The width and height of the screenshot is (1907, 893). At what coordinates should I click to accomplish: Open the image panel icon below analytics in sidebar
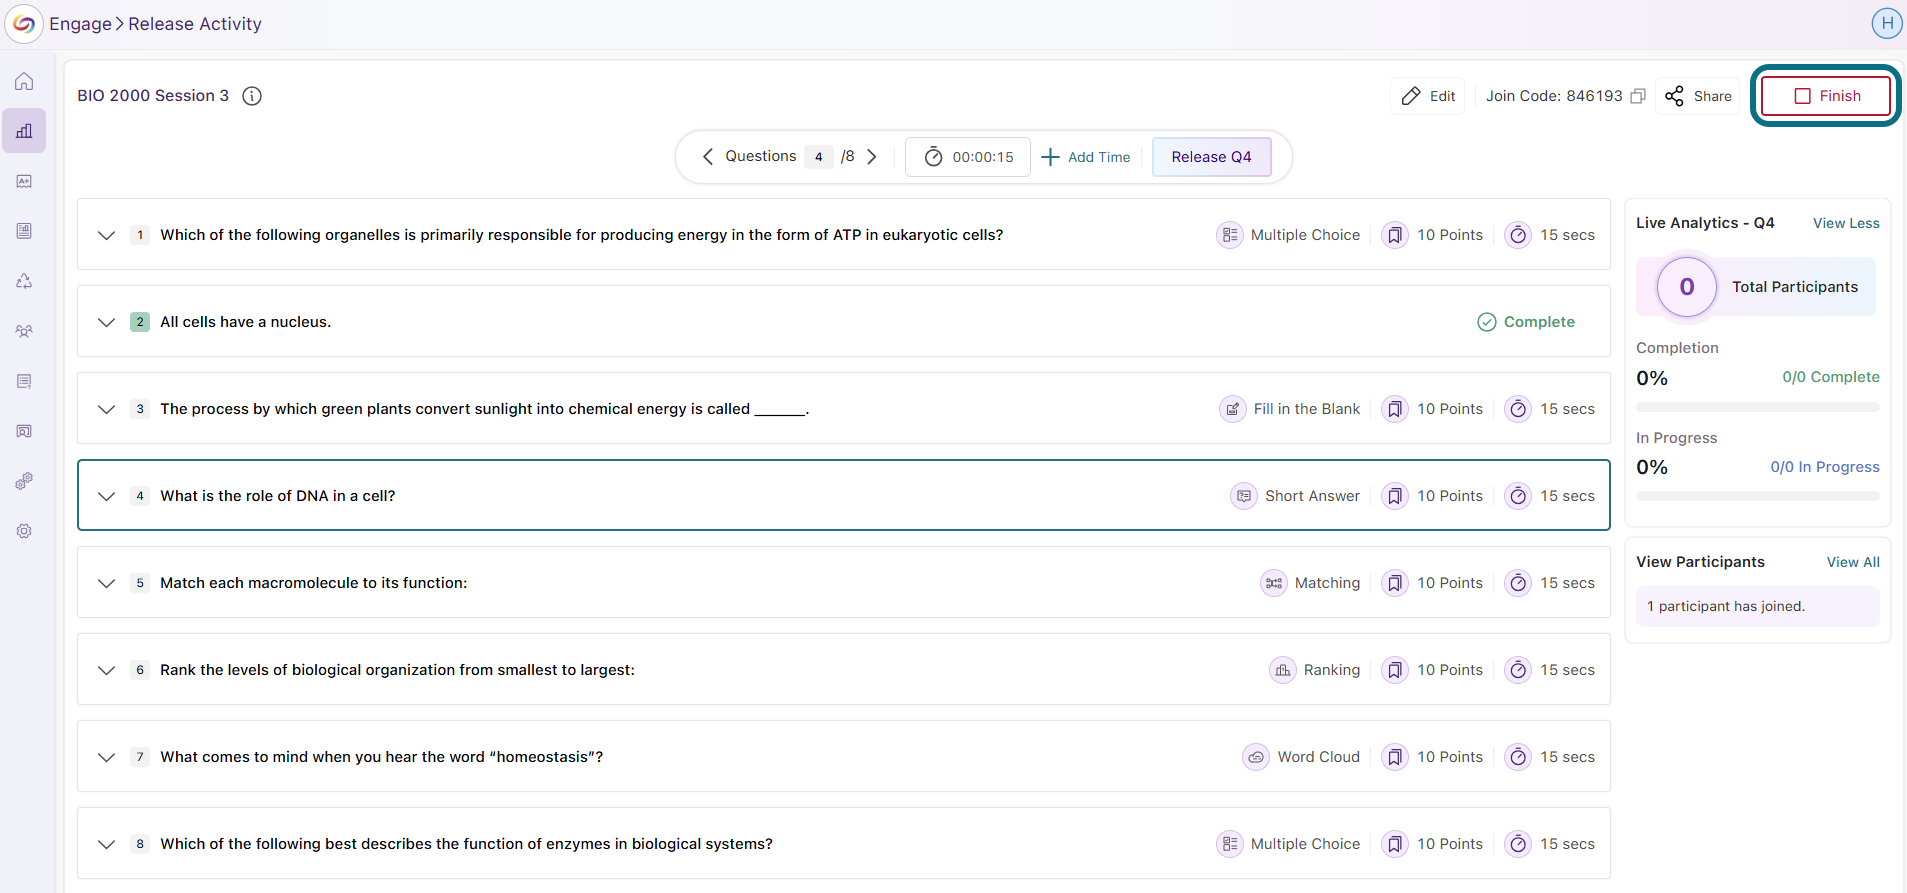[x=24, y=181]
